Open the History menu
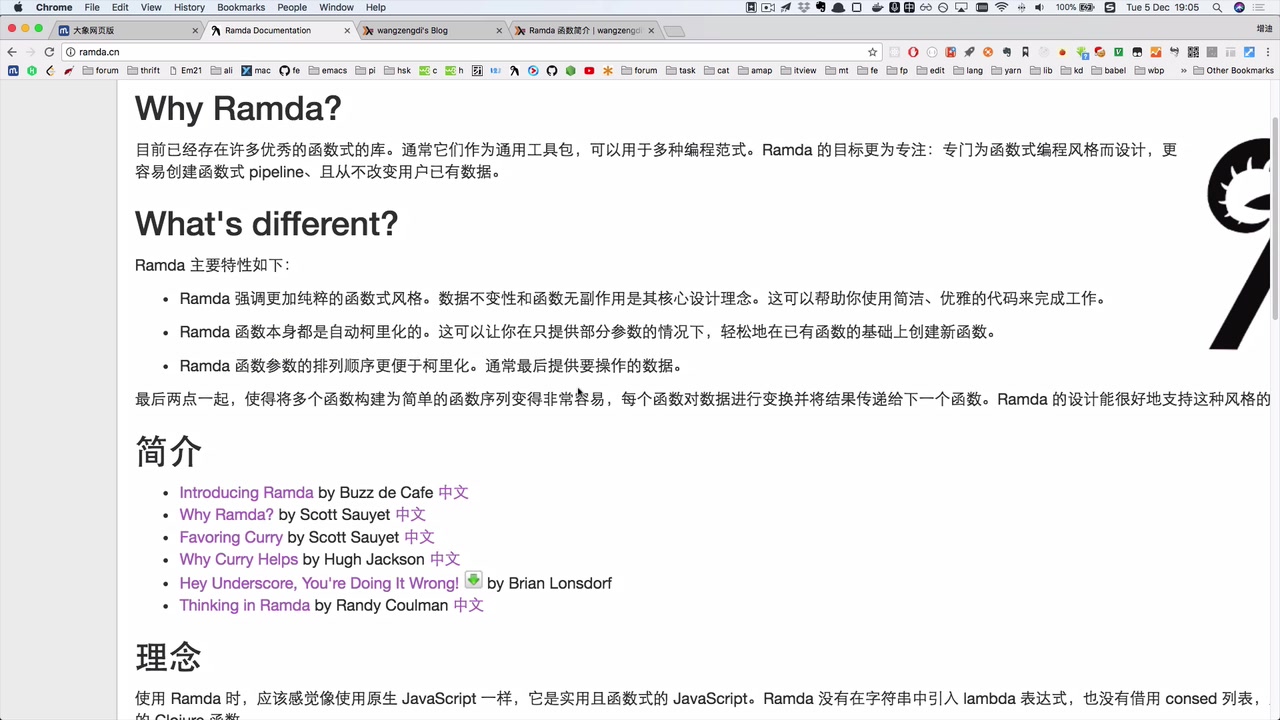Image resolution: width=1280 pixels, height=720 pixels. pos(189,7)
